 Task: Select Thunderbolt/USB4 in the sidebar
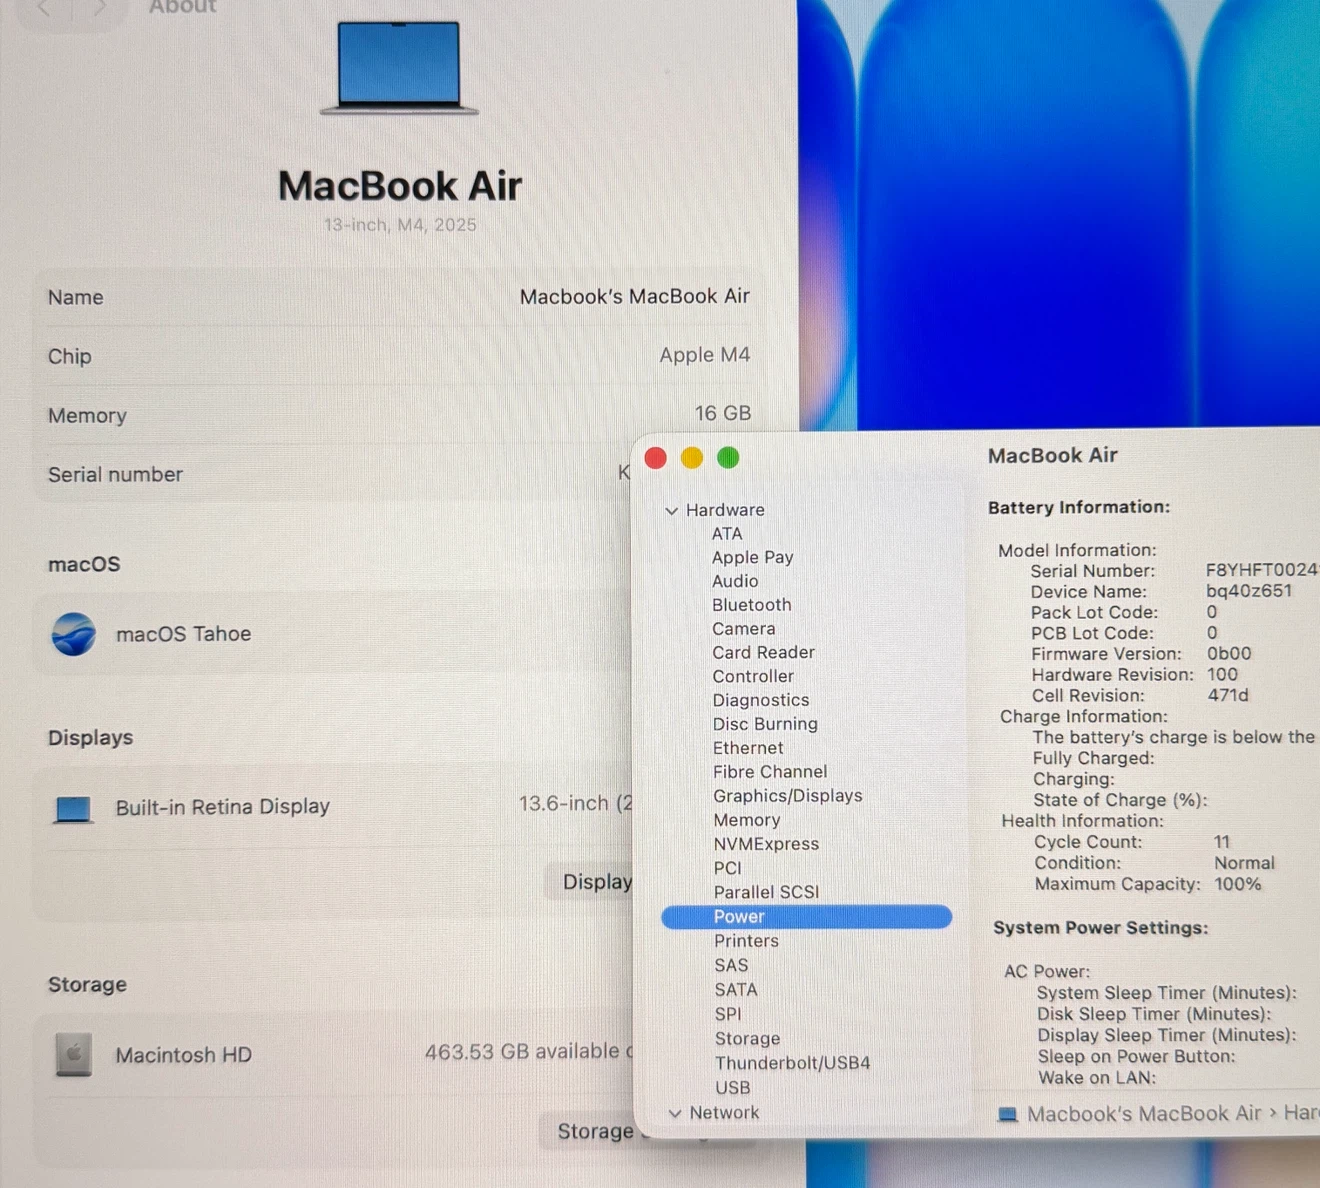click(x=792, y=1063)
